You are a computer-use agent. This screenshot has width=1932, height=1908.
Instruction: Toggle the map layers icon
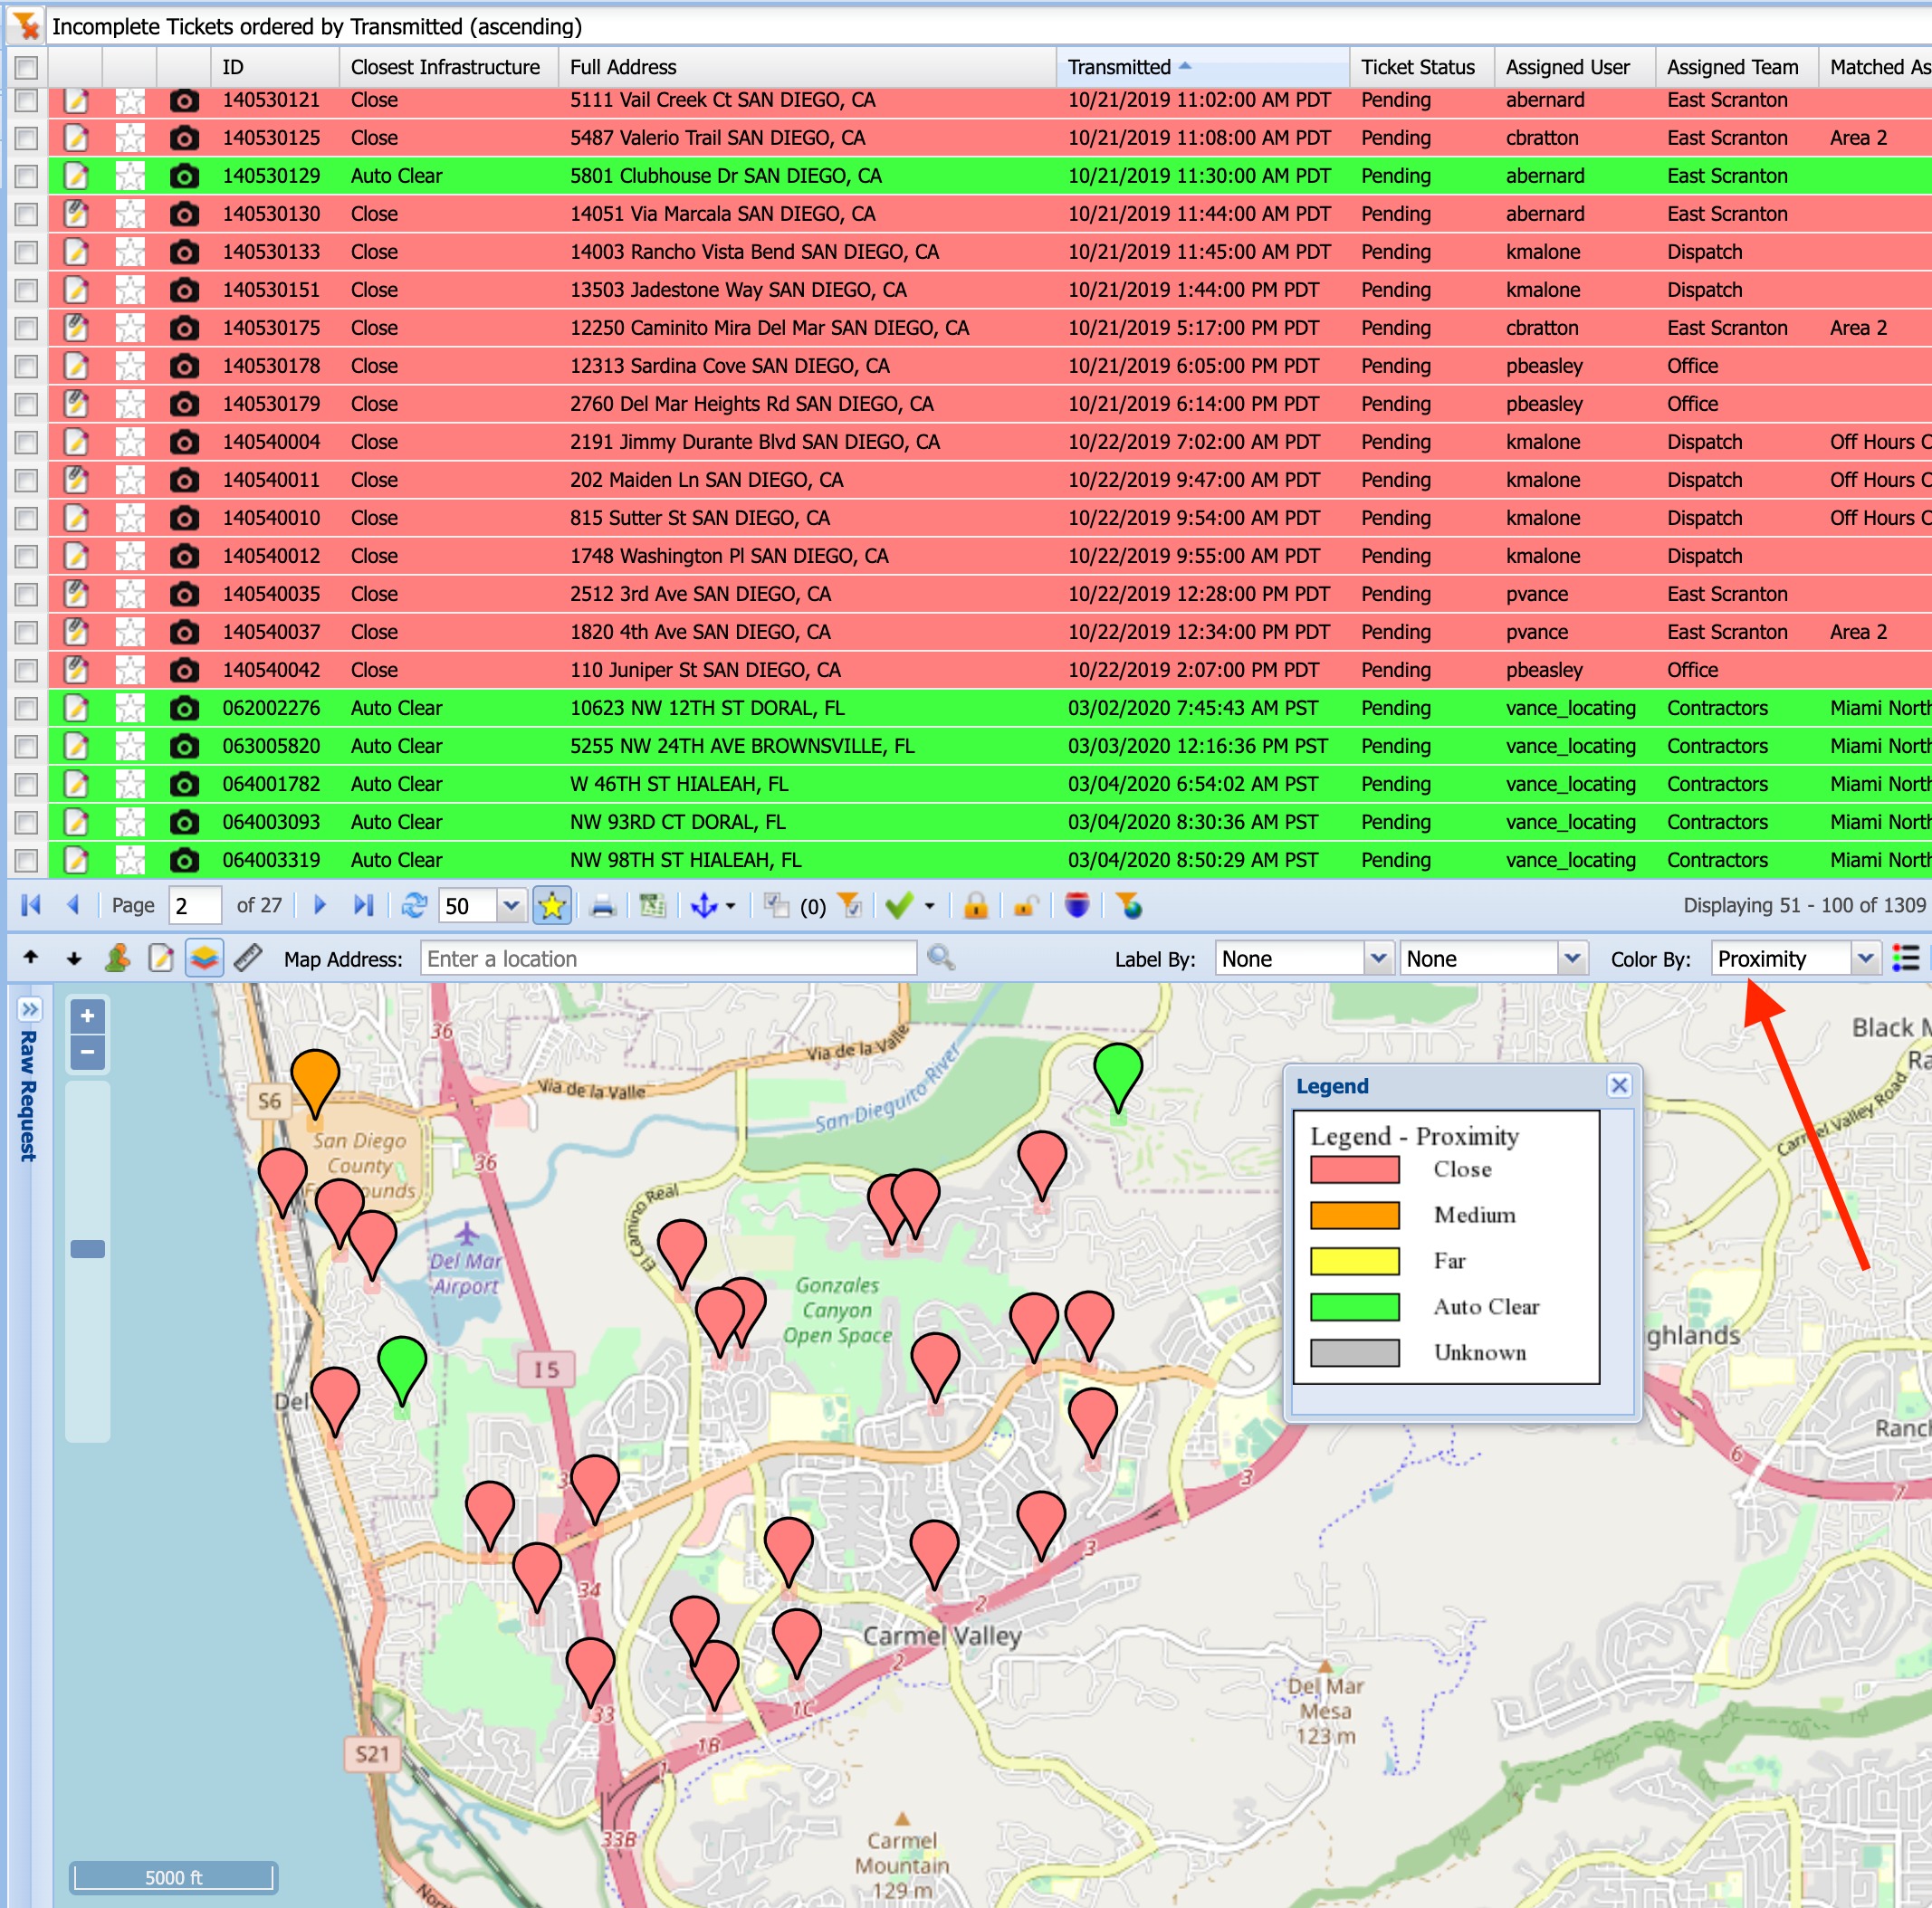click(x=204, y=958)
